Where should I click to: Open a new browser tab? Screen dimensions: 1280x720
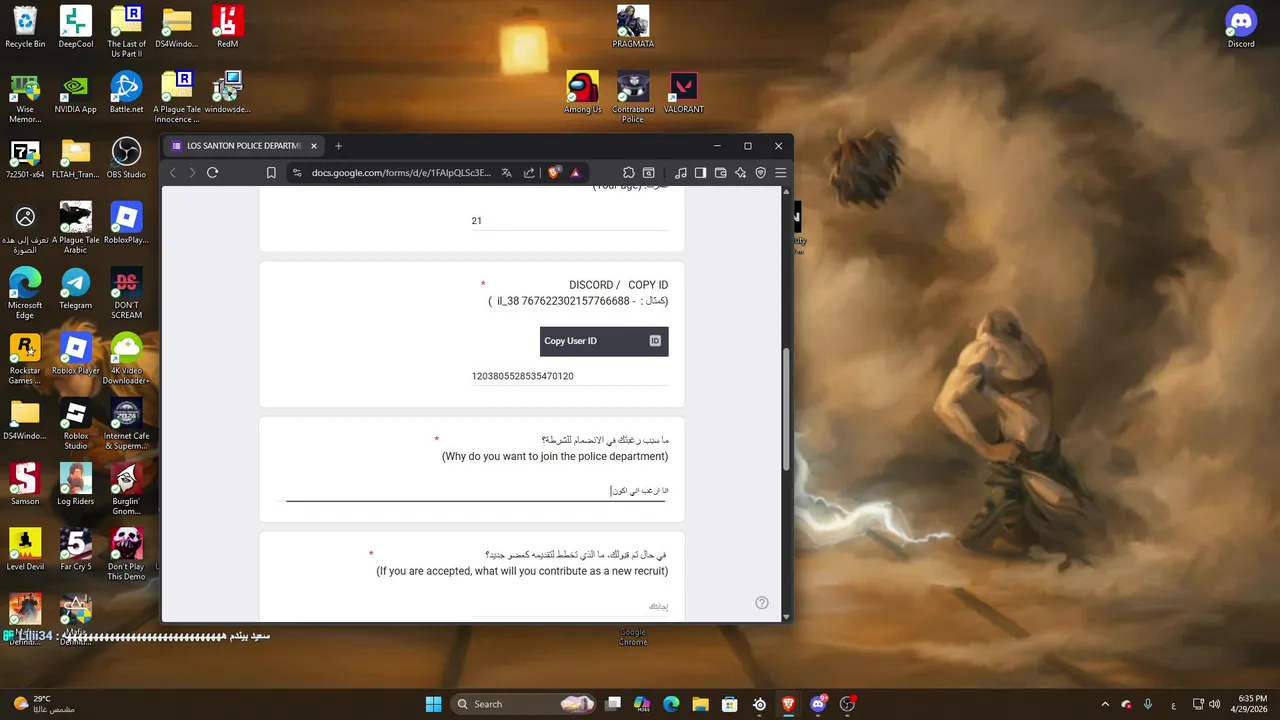pyautogui.click(x=338, y=146)
